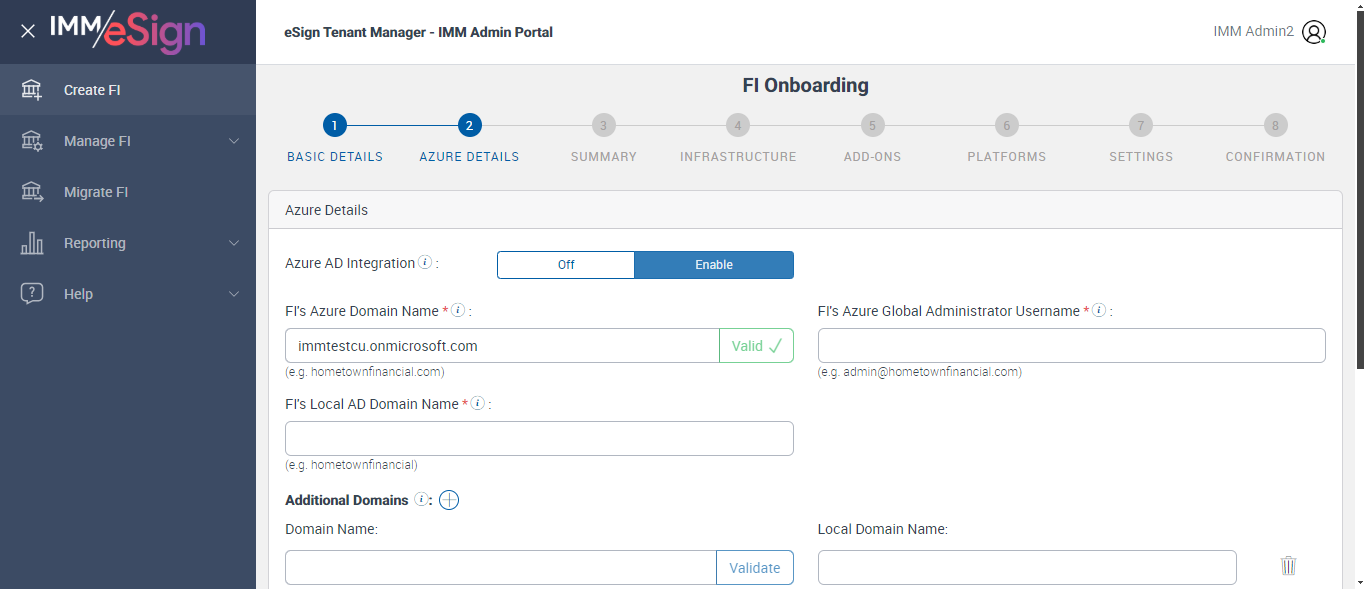
Task: Open Migrate FI in the sidebar
Action: 96,192
